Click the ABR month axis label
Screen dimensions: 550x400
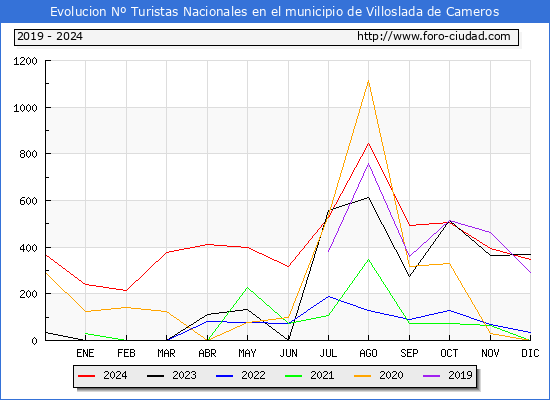pyautogui.click(x=207, y=353)
